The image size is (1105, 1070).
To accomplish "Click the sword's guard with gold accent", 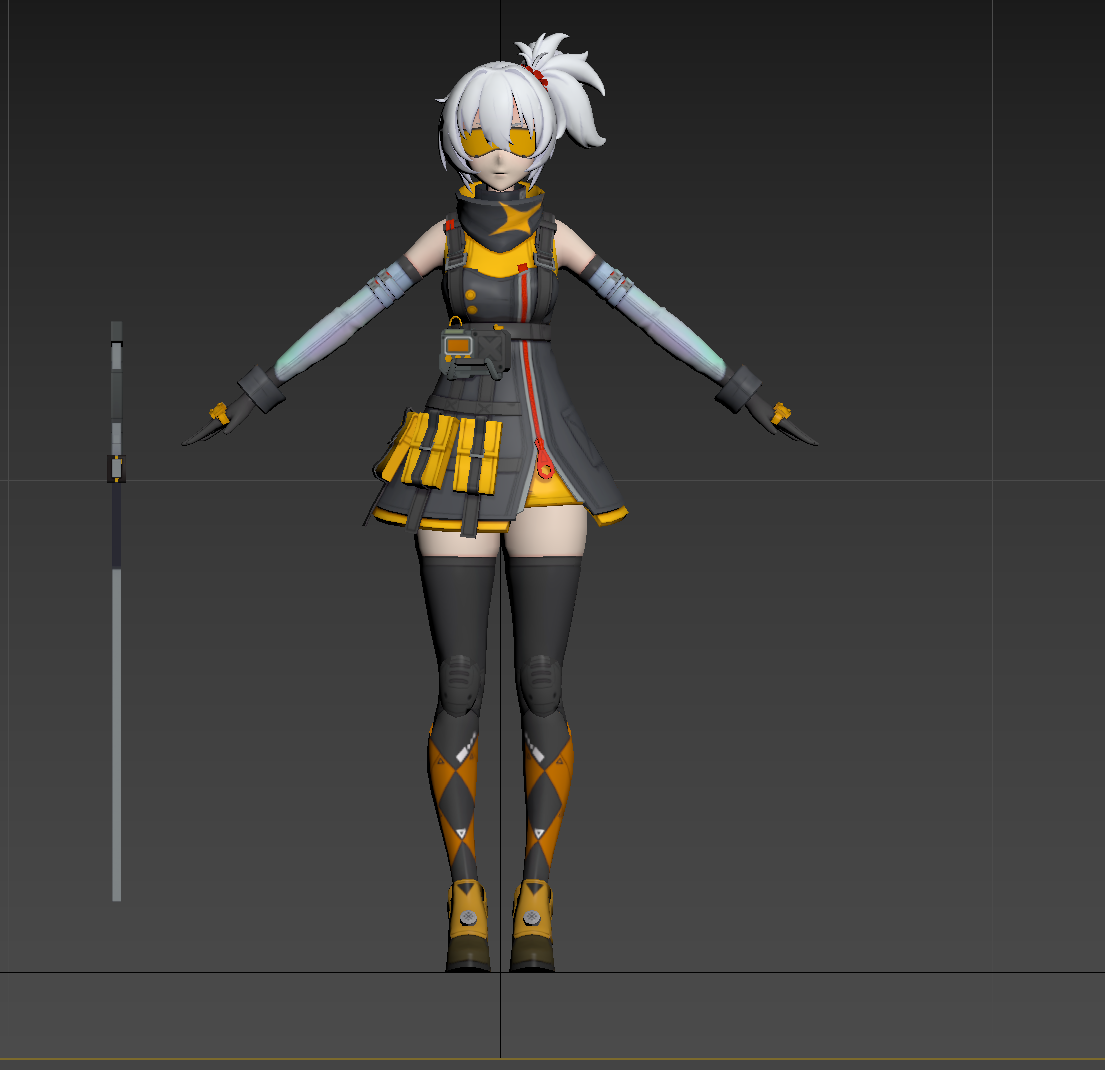I will click(x=117, y=468).
